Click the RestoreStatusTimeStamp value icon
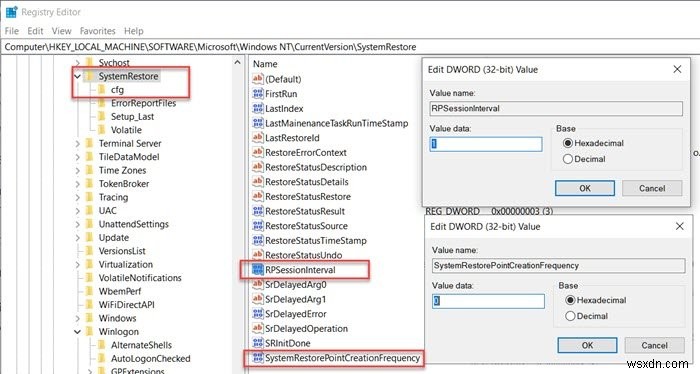The height and width of the screenshot is (374, 700). click(258, 241)
